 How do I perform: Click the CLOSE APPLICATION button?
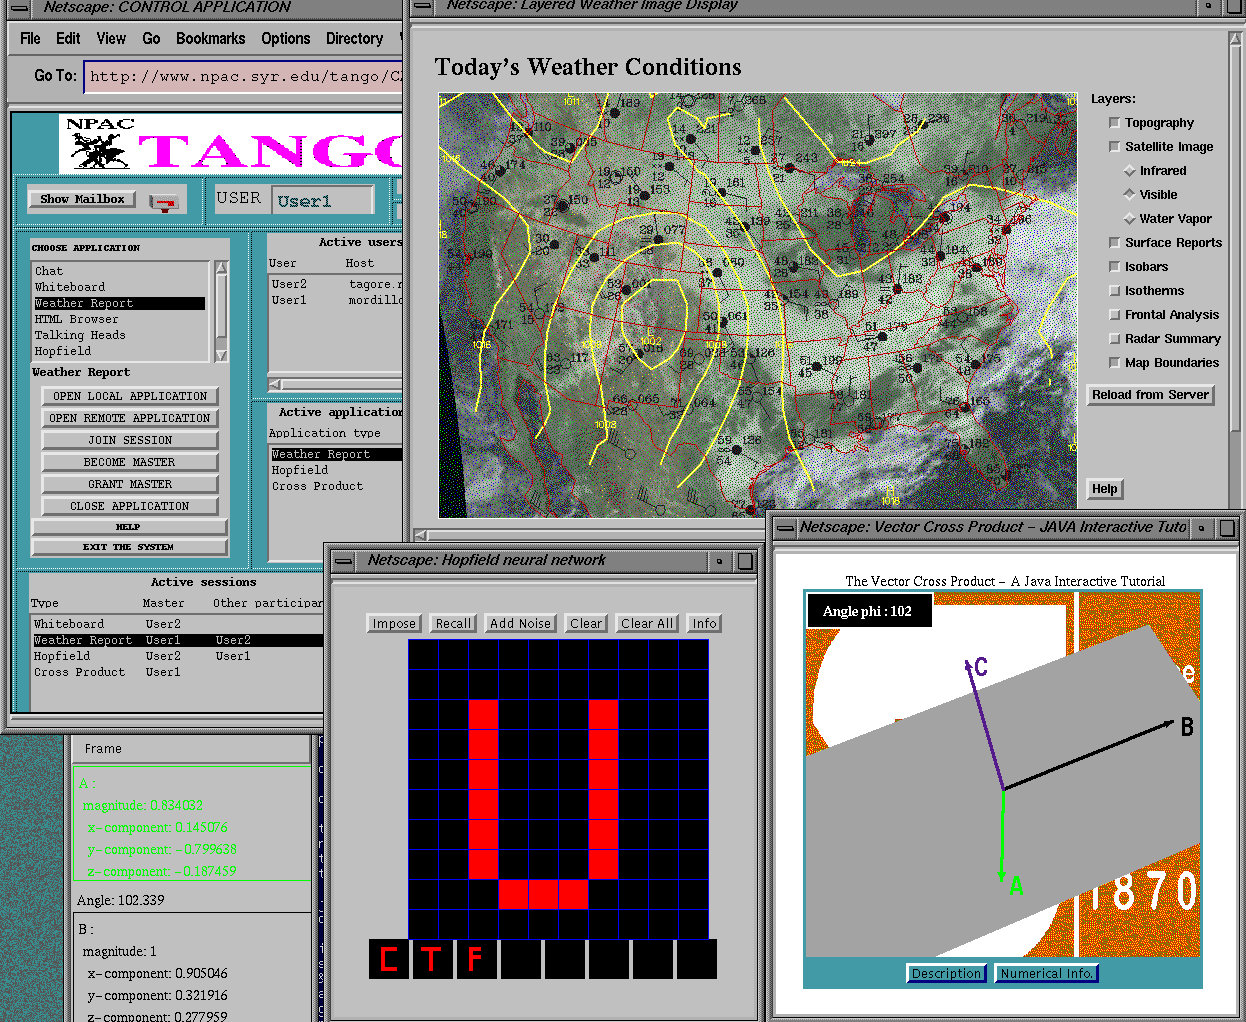(130, 506)
